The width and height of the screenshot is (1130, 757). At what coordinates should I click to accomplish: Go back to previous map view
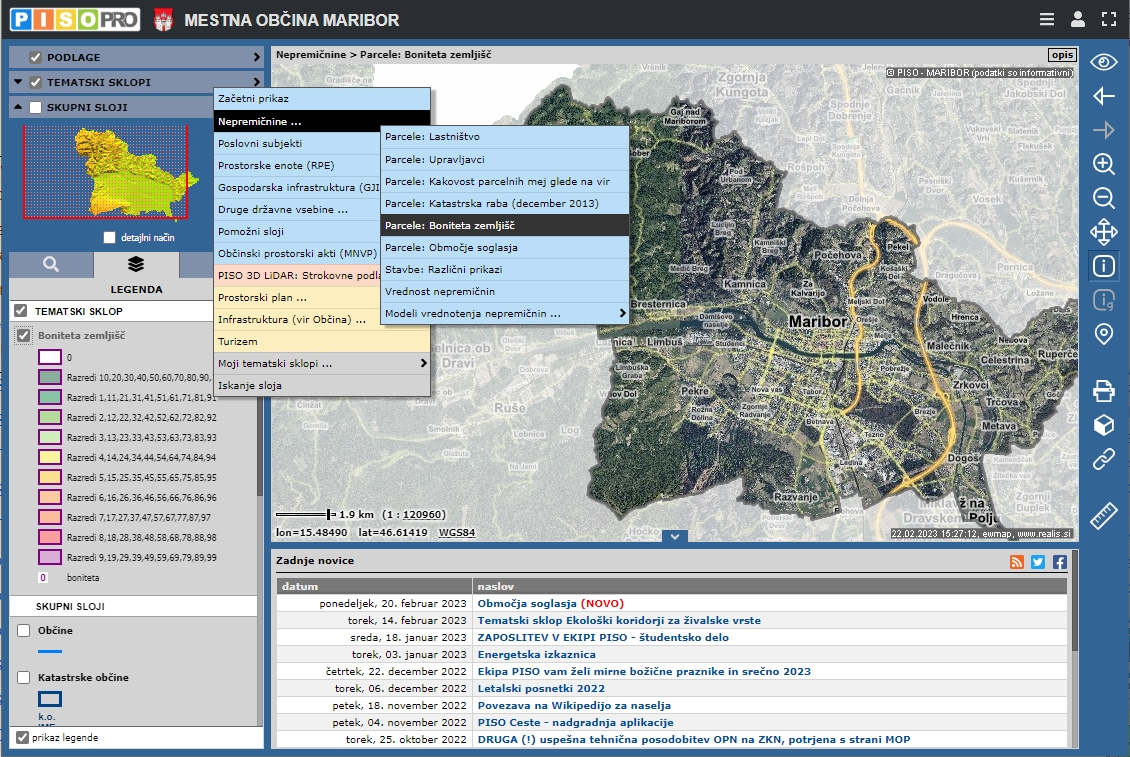click(x=1103, y=96)
